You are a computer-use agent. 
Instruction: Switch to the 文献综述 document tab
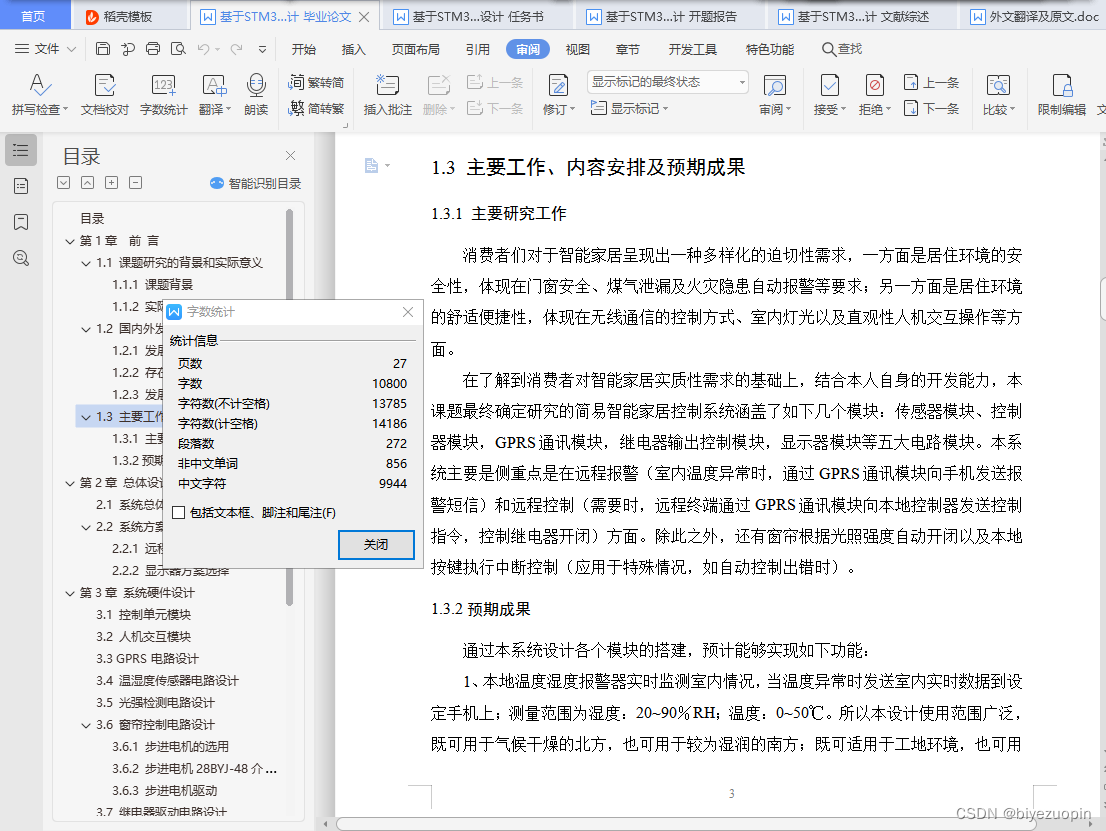(x=862, y=16)
